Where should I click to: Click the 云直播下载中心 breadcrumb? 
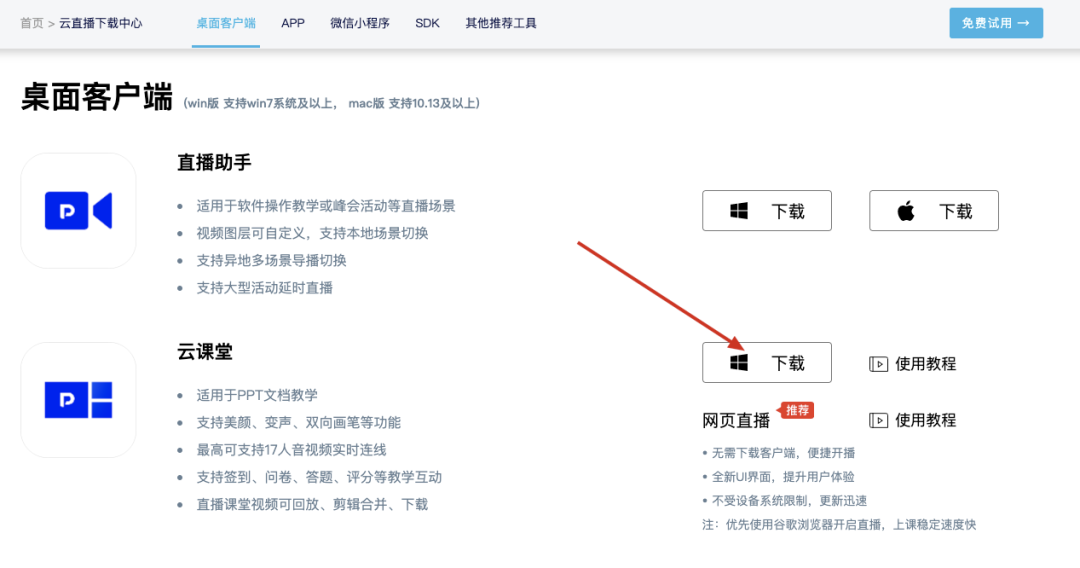(x=100, y=23)
